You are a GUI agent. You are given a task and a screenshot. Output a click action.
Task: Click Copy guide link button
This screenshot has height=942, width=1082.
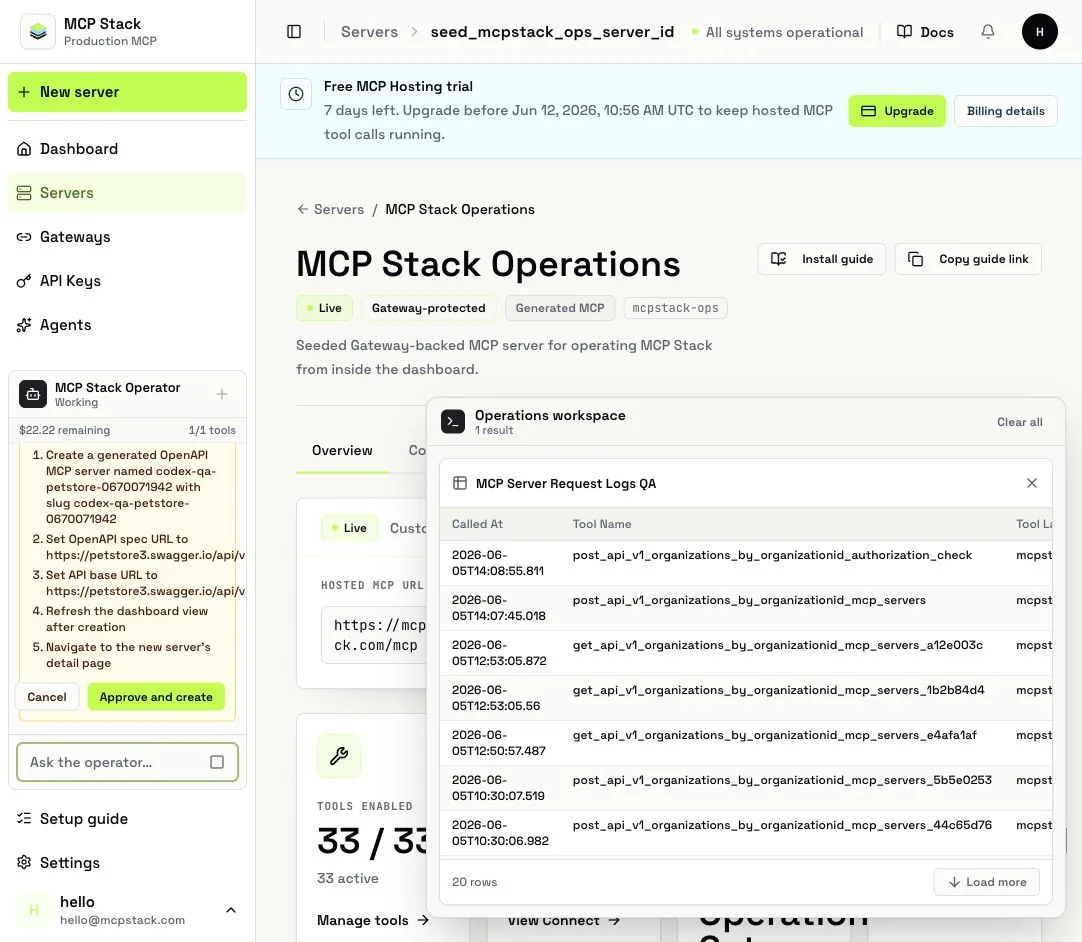[967, 259]
